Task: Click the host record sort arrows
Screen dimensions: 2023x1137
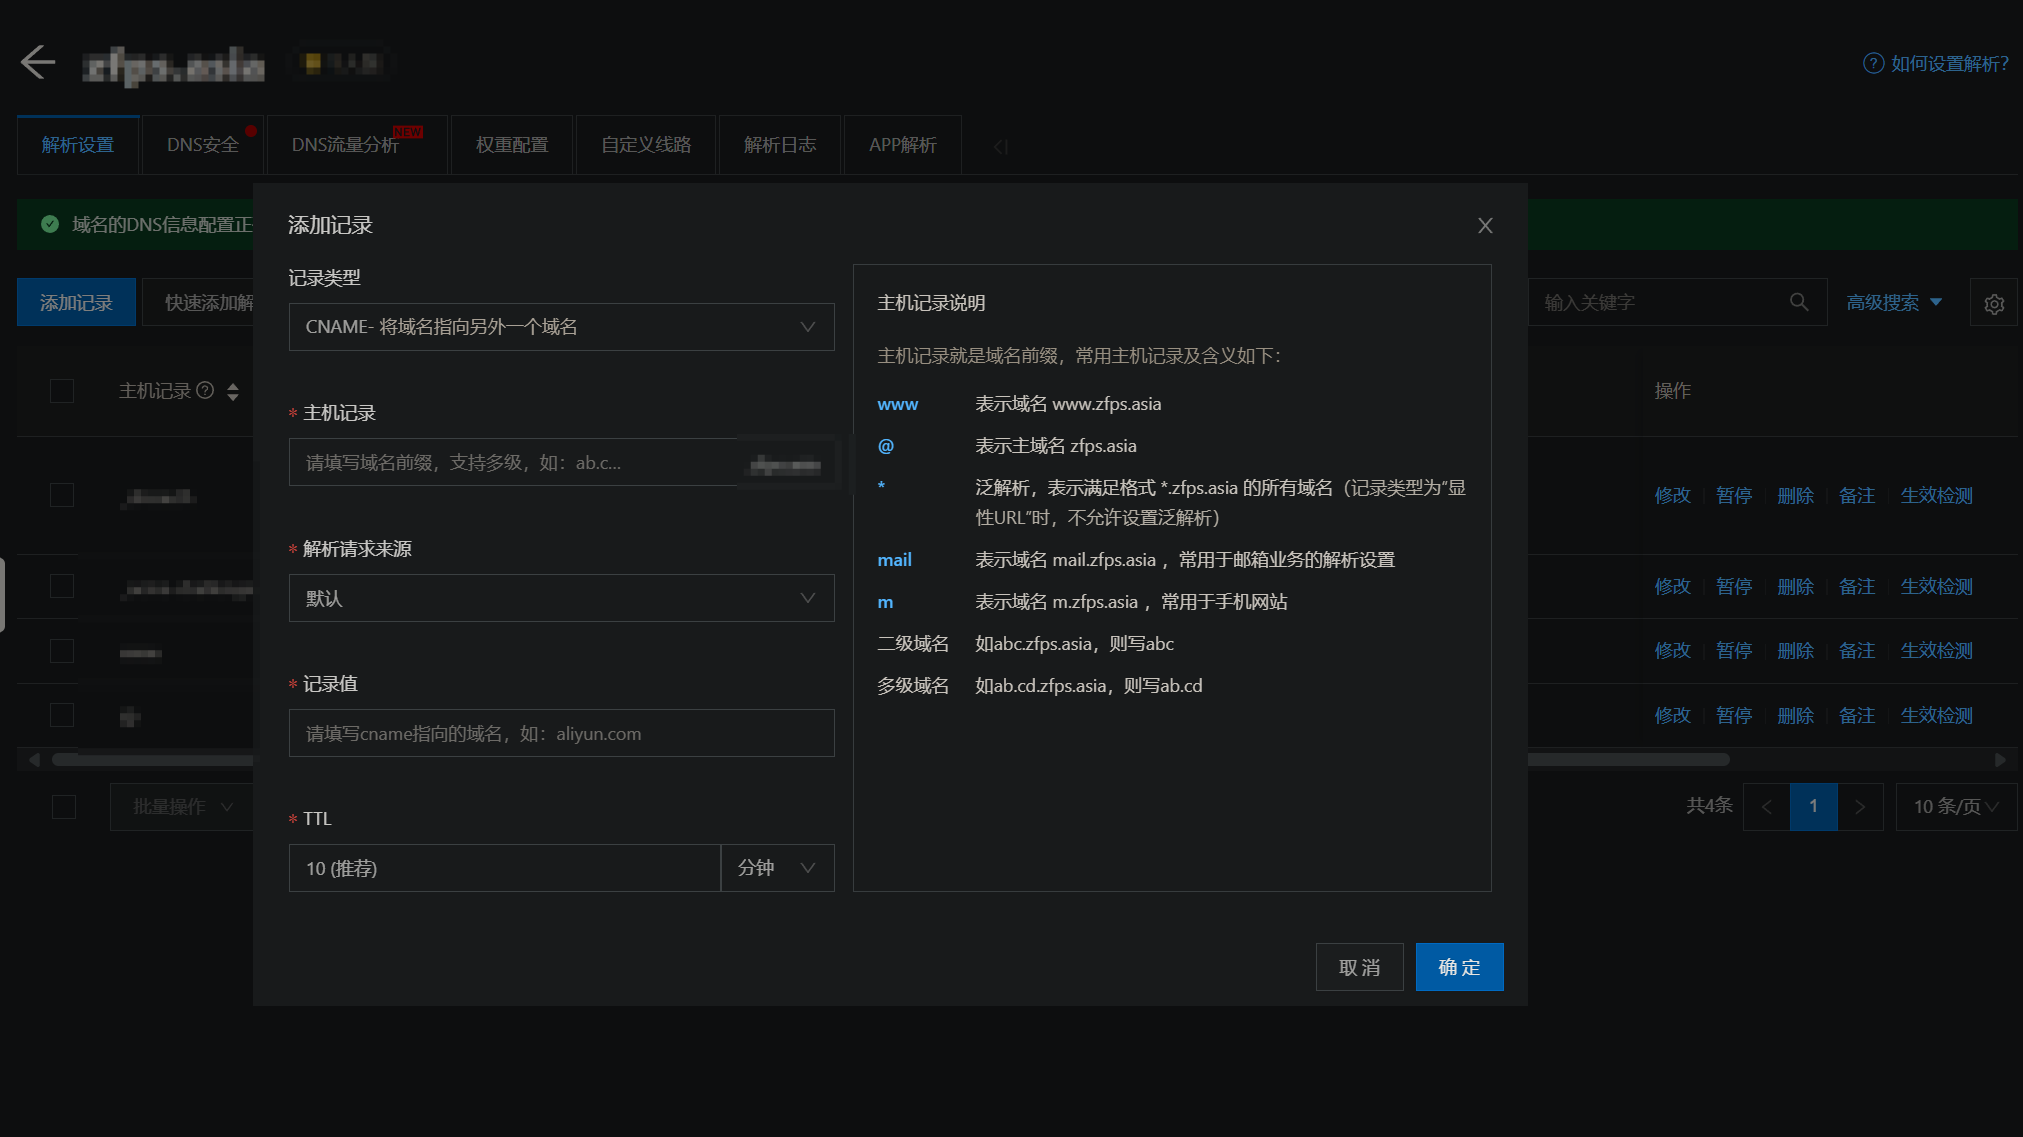Action: pos(233,391)
